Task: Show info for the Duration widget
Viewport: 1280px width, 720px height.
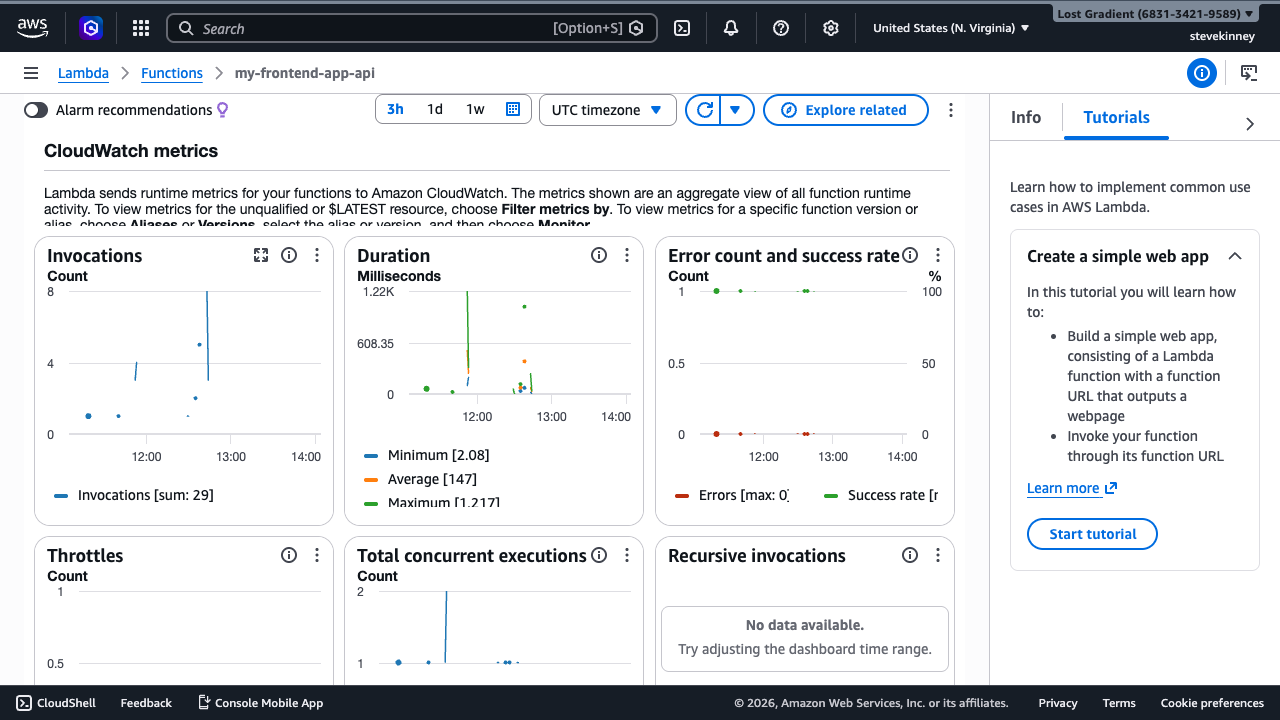Action: click(x=599, y=255)
